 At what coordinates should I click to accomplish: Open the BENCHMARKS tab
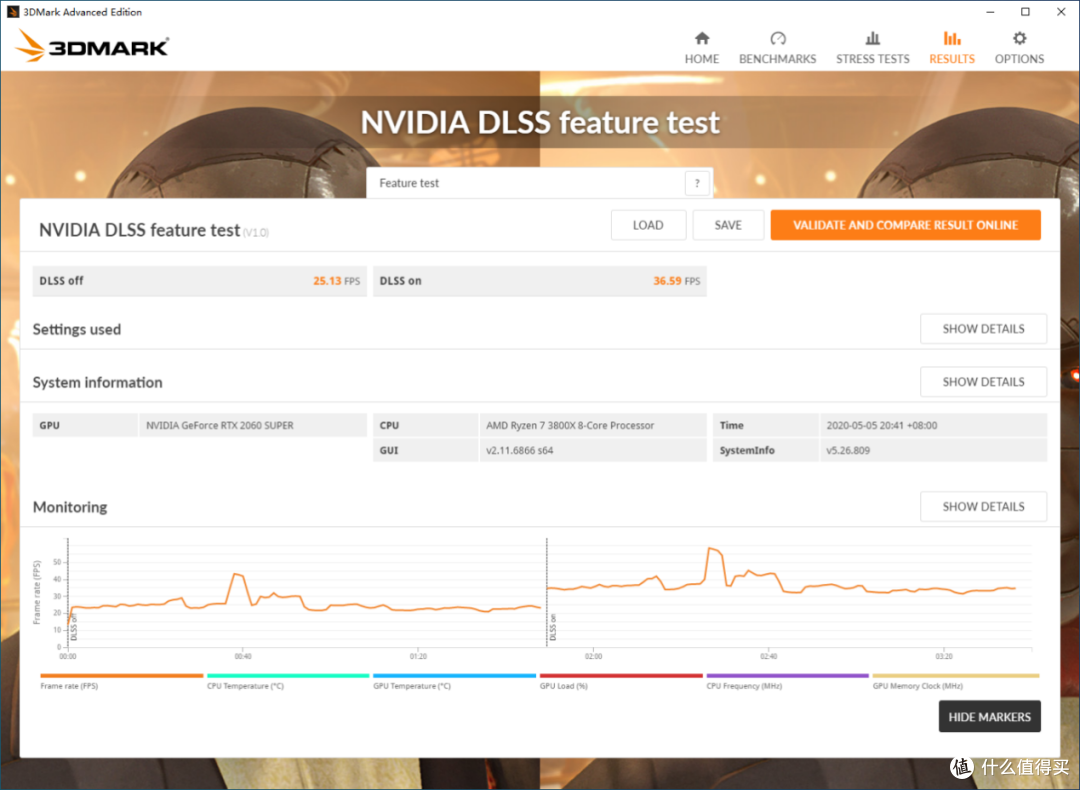coord(777,48)
